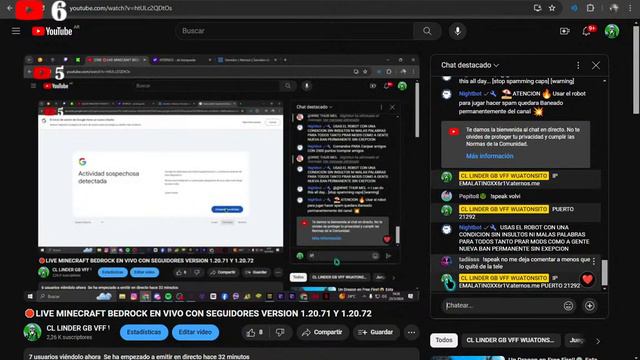Click the magnifier search button

427,31
